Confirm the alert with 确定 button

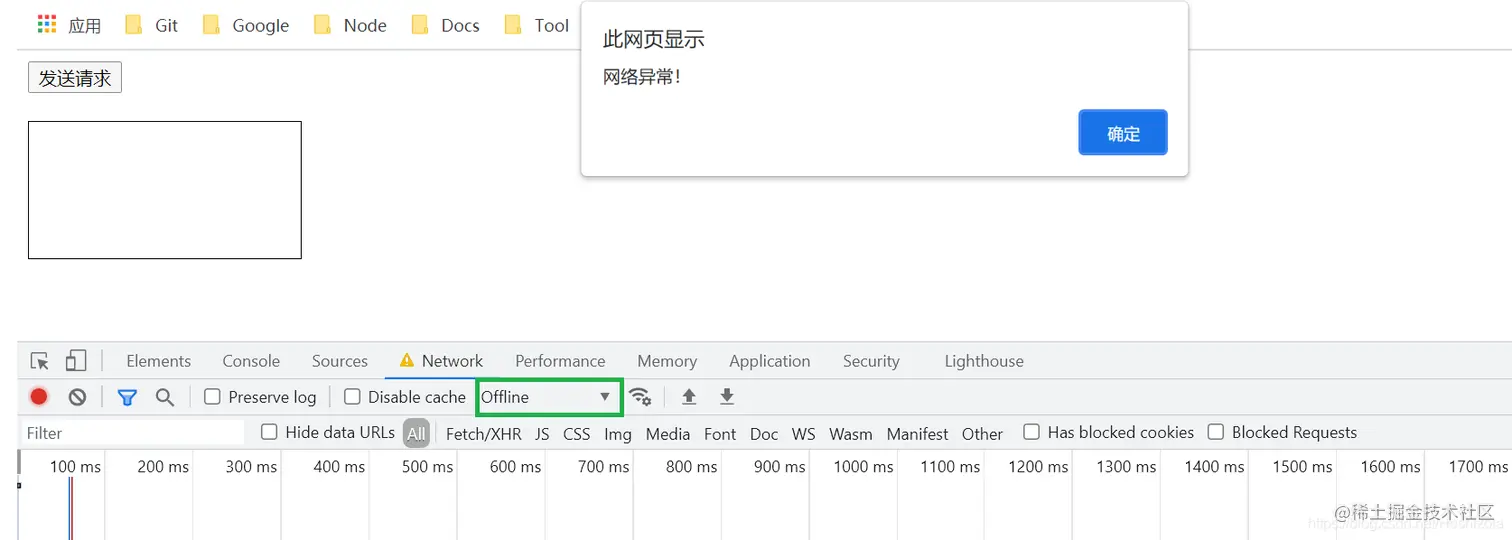tap(1123, 133)
